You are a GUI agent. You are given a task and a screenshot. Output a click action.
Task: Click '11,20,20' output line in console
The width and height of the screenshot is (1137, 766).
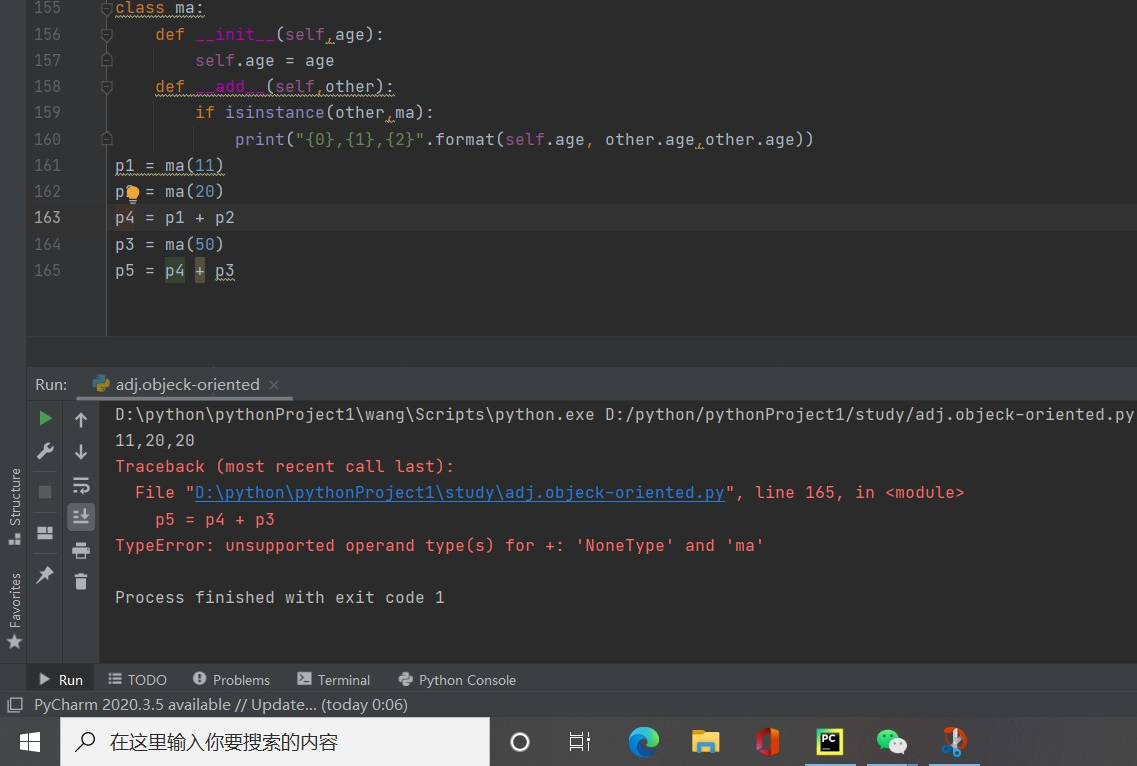154,440
